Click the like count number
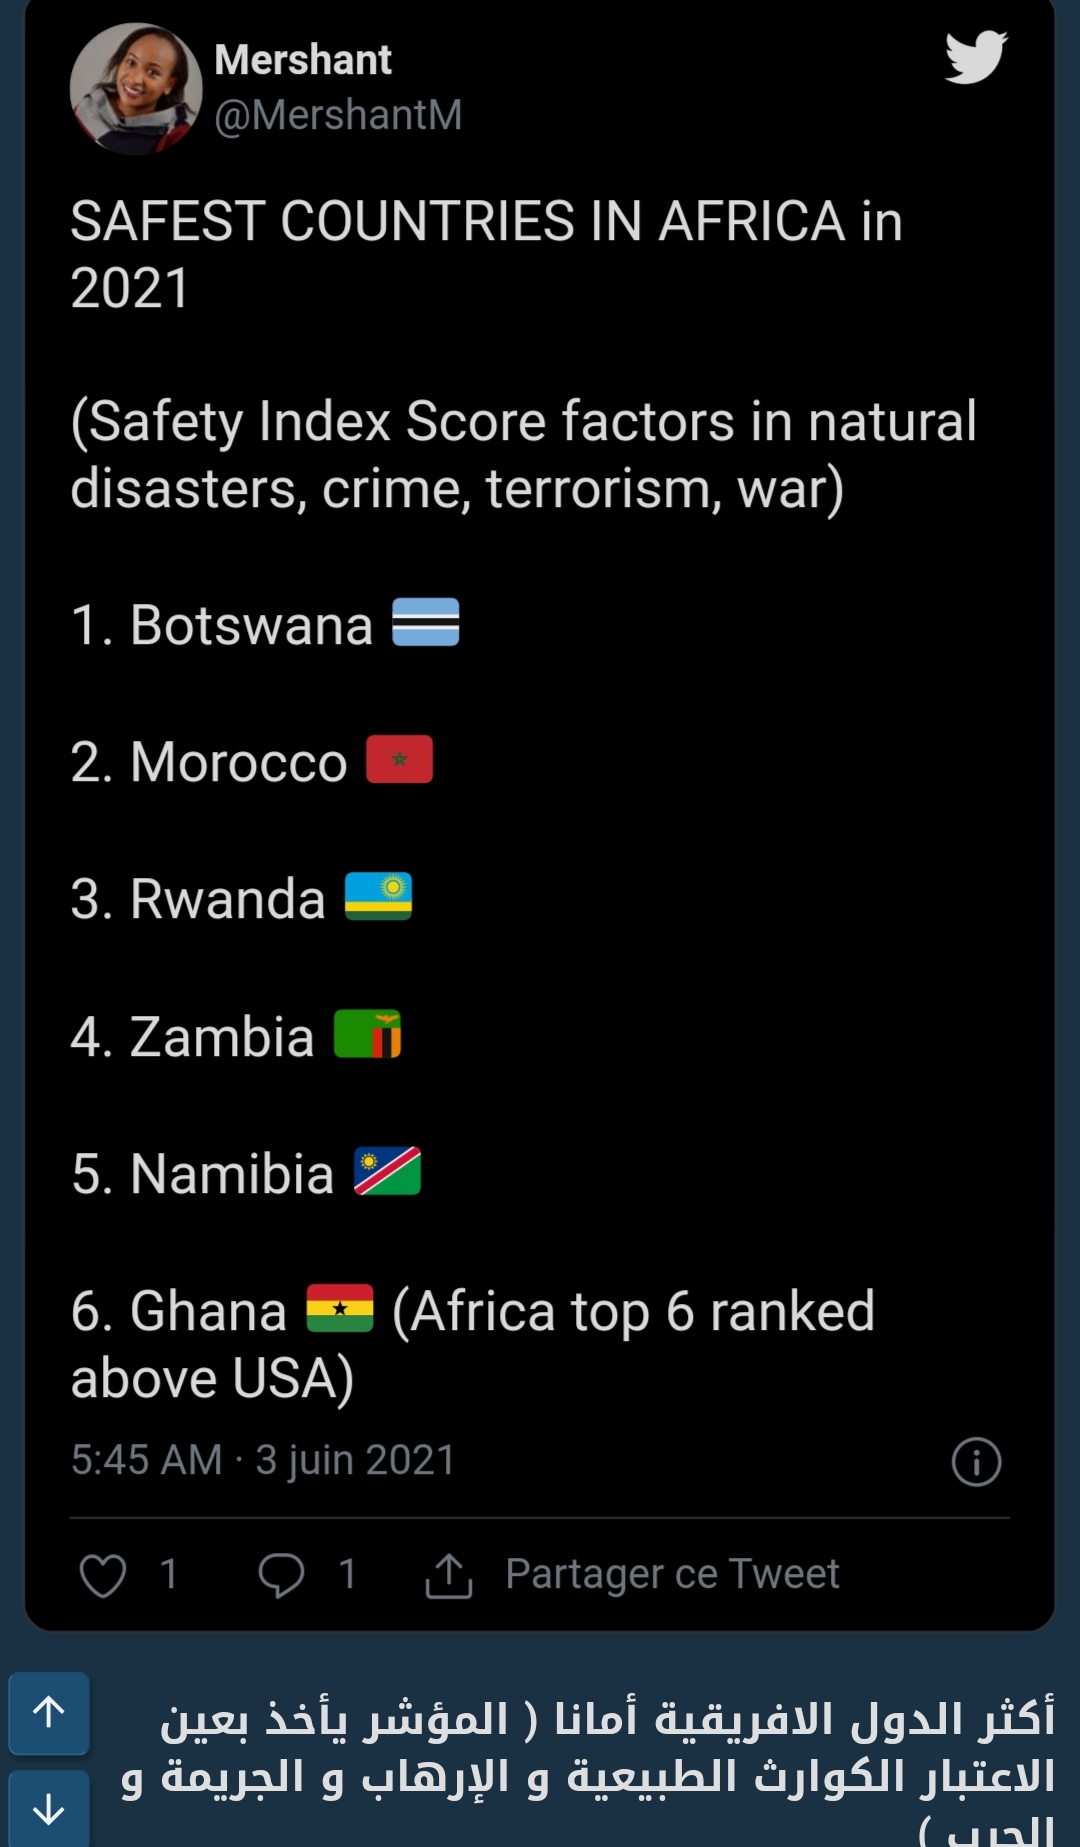 [169, 1574]
